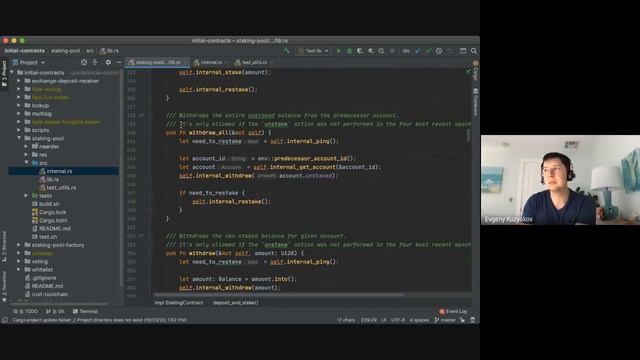Click the tool windows toggle icon in the bottom-left corner
The height and width of the screenshot is (360, 640).
tap(5, 320)
